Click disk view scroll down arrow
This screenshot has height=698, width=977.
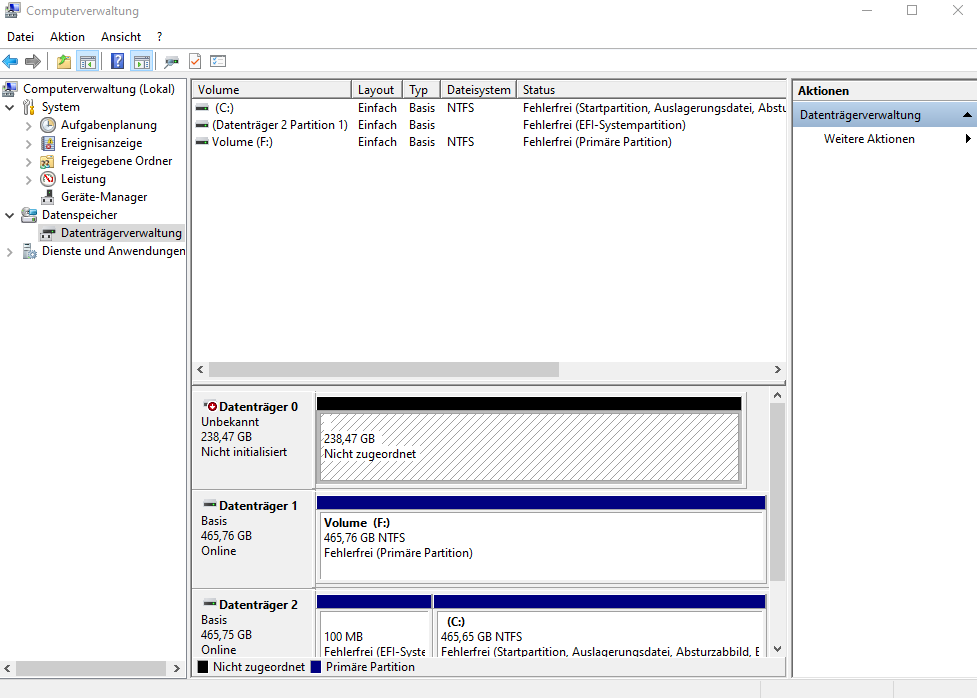click(777, 649)
